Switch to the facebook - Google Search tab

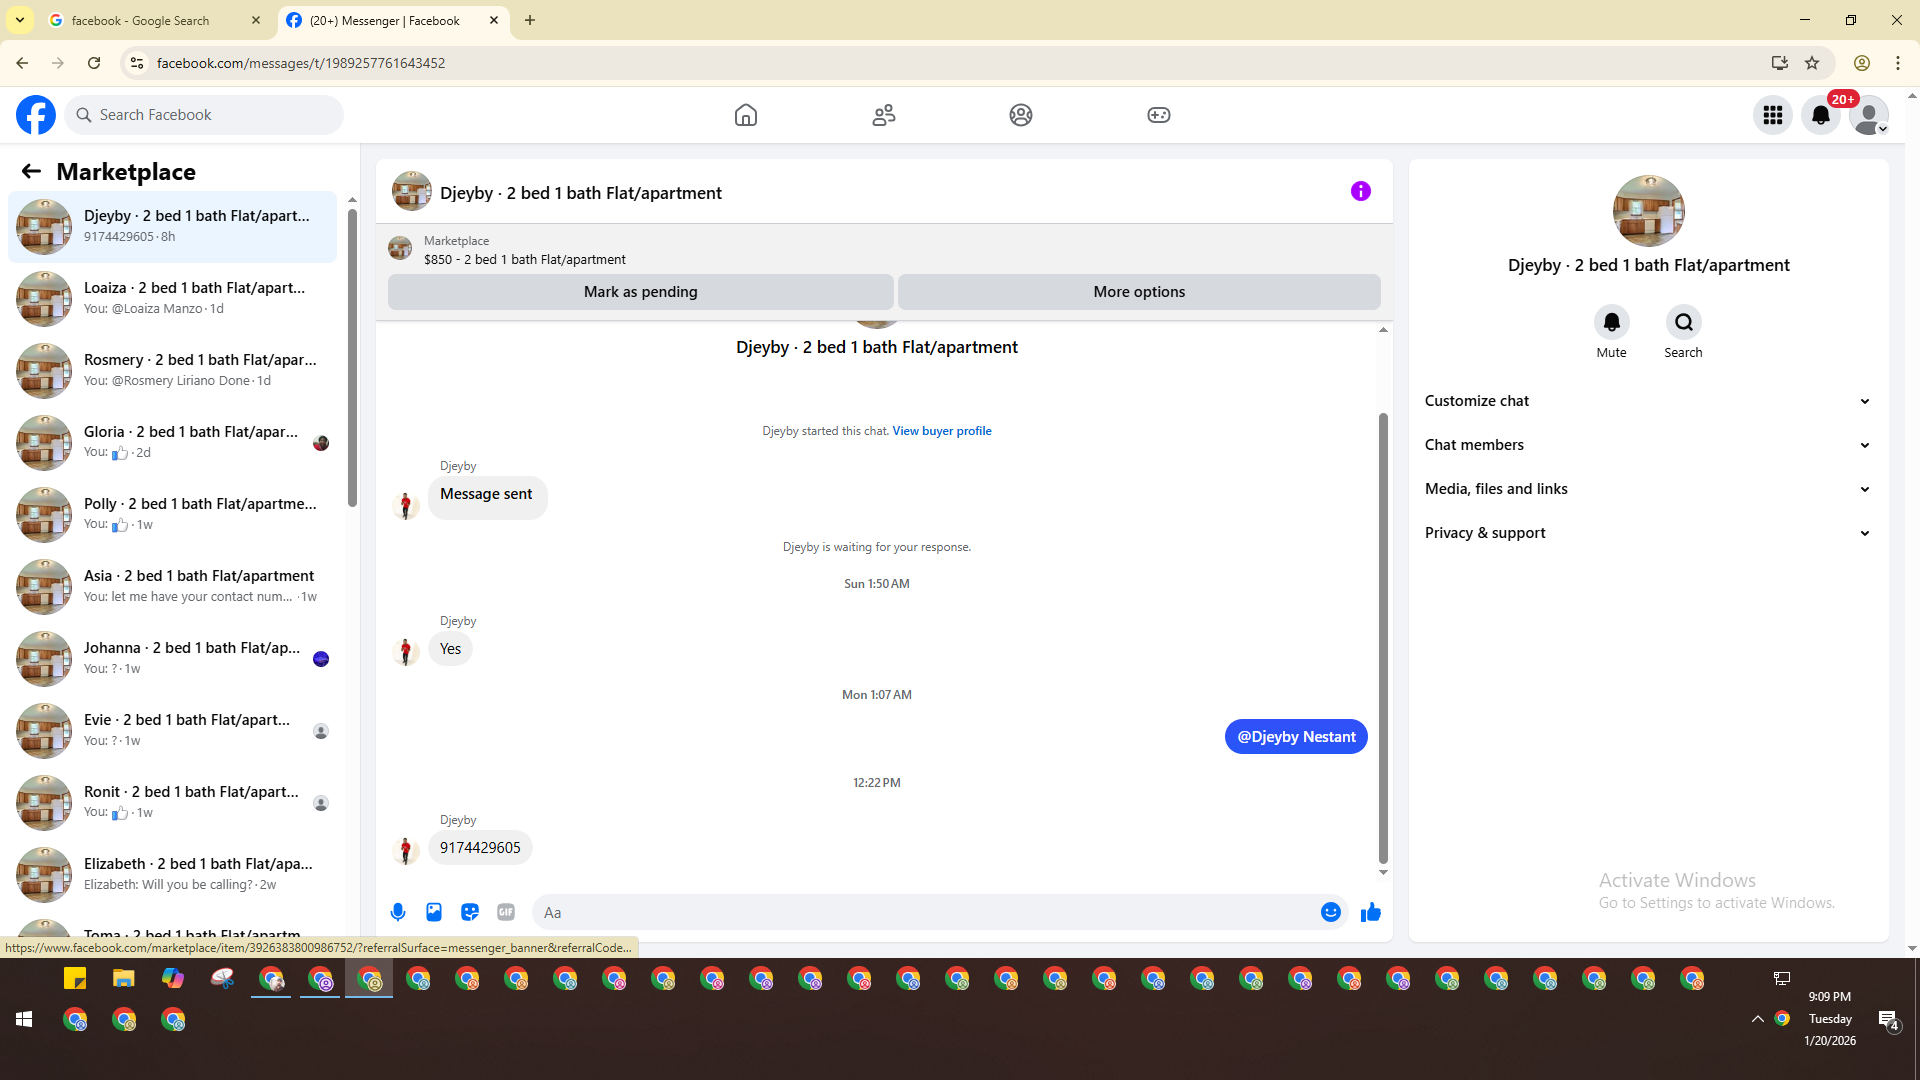coord(155,20)
